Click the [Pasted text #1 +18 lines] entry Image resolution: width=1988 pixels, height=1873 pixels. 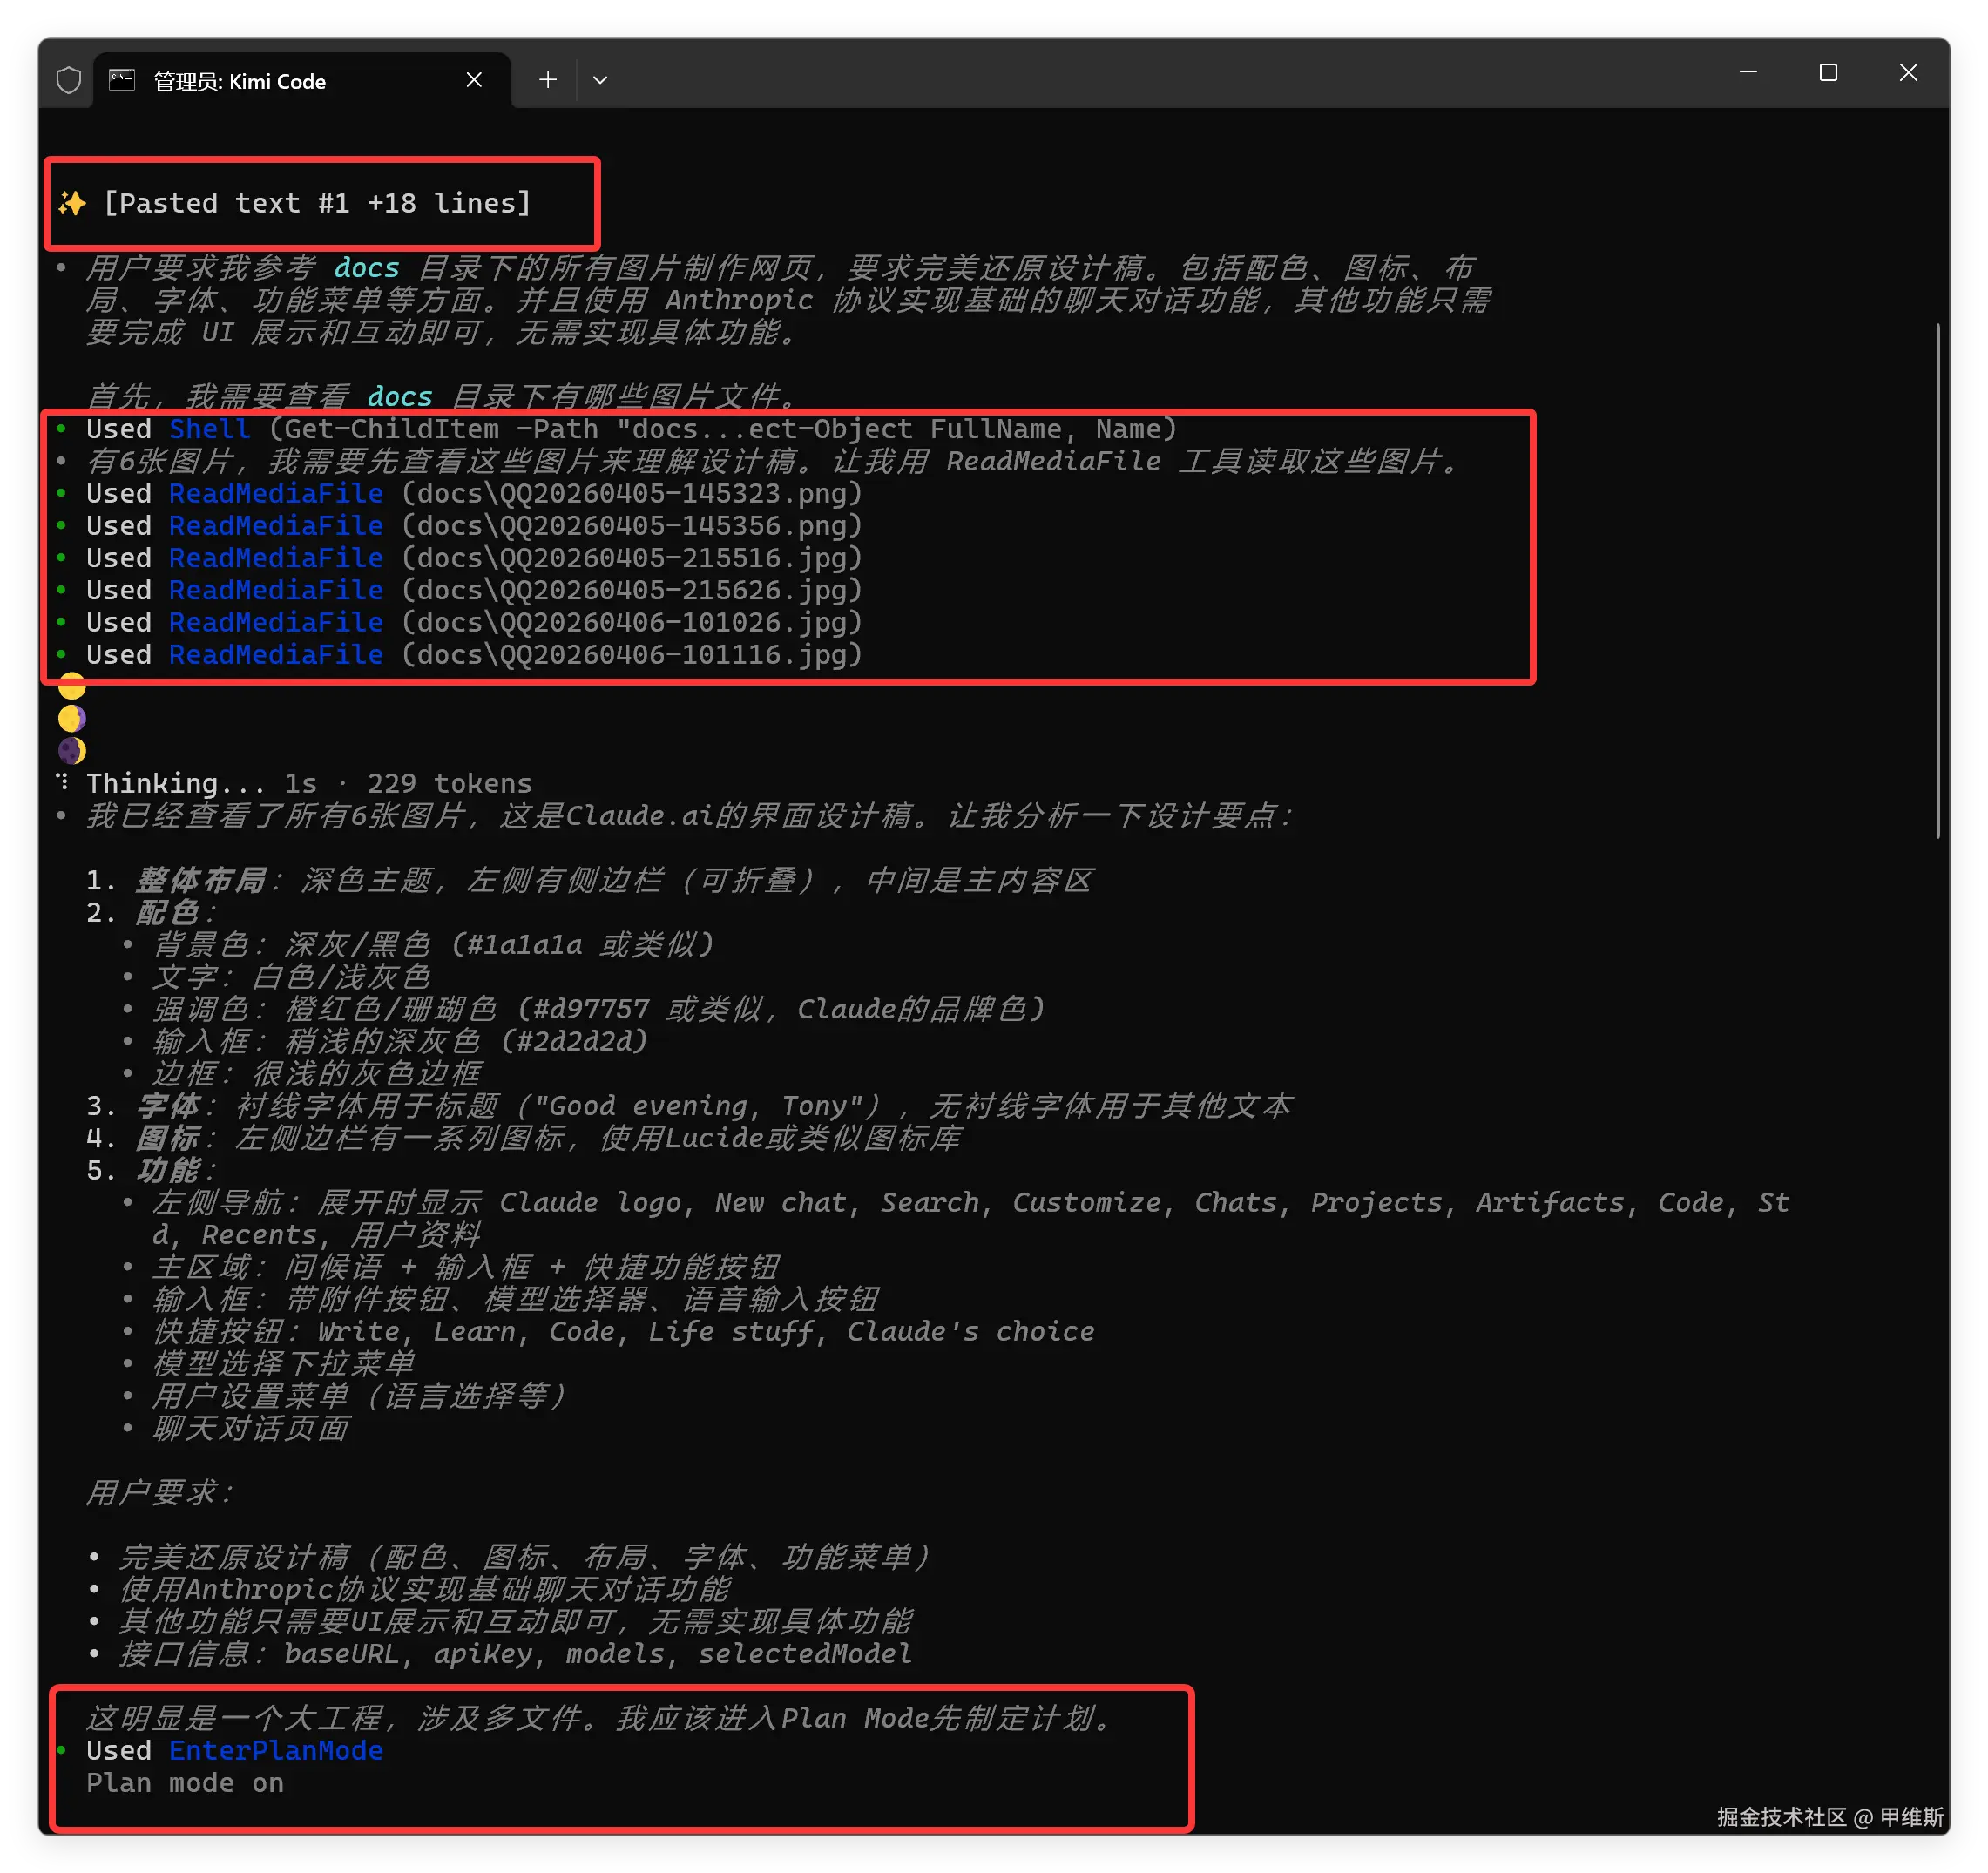[x=317, y=203]
